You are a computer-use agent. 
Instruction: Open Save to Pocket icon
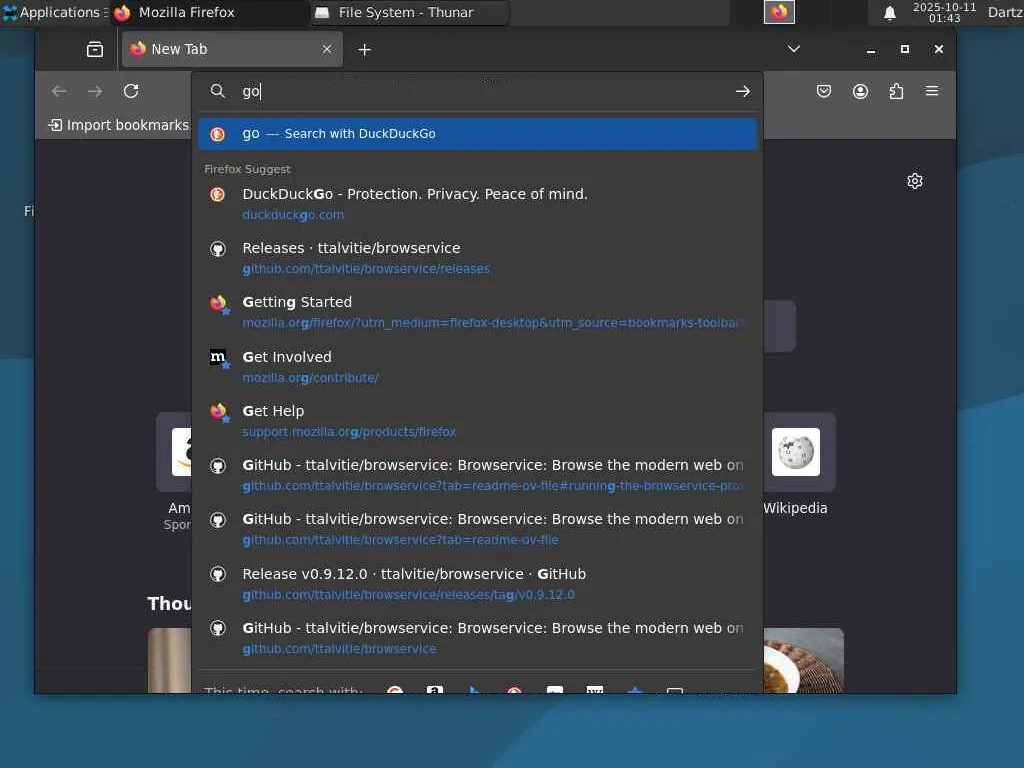(824, 91)
